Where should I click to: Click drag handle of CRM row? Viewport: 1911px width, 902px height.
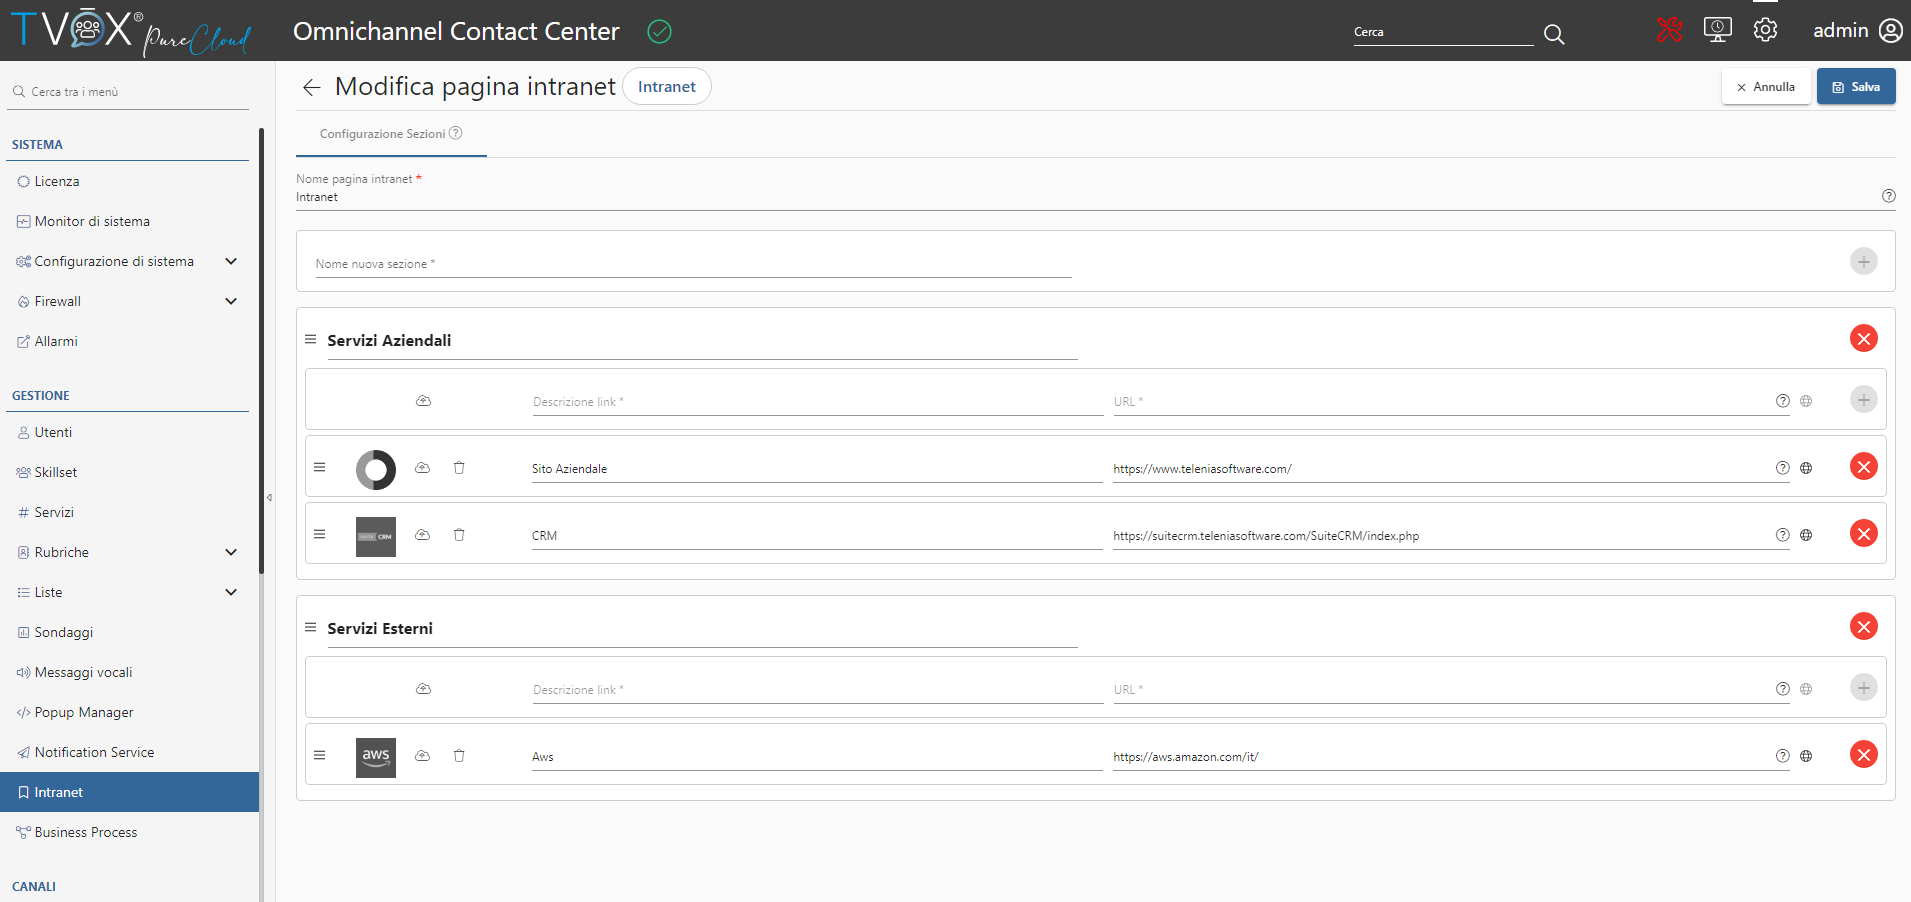point(320,535)
